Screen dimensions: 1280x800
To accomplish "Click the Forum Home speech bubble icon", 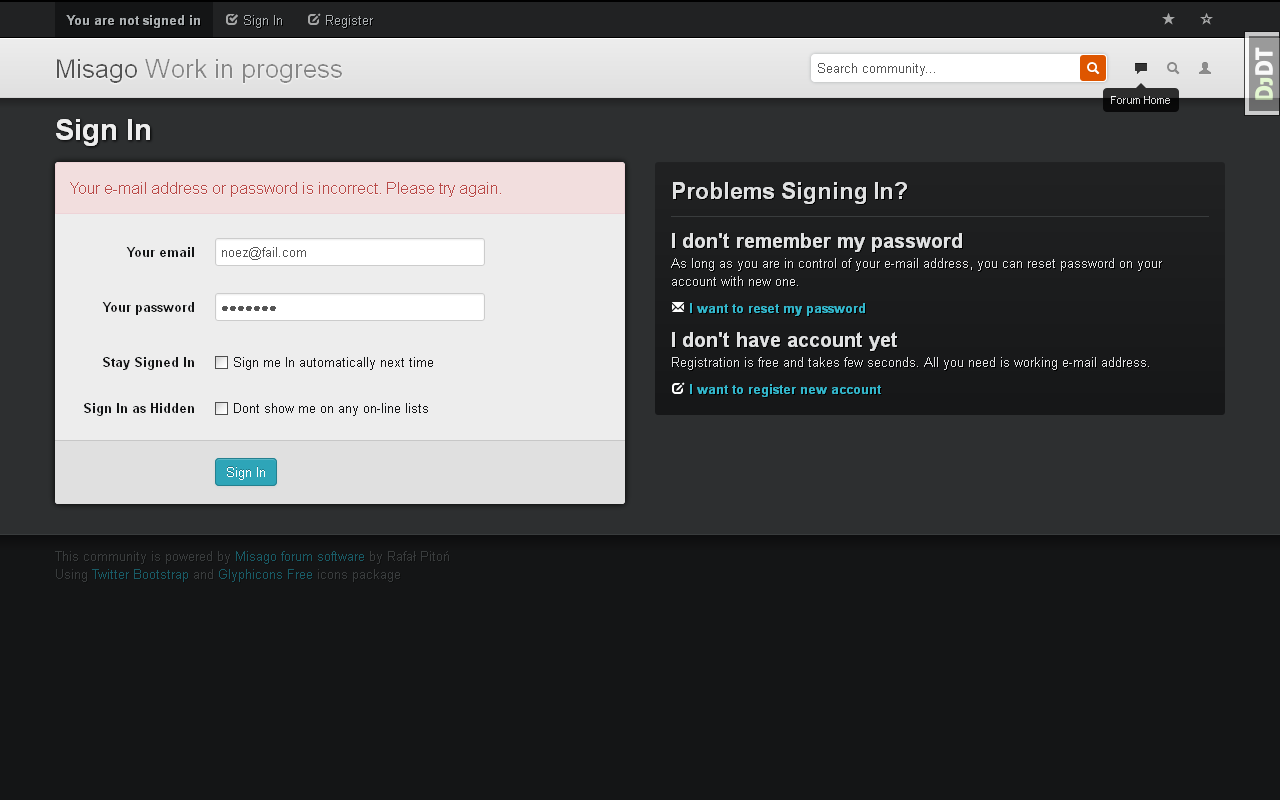I will 1140,68.
